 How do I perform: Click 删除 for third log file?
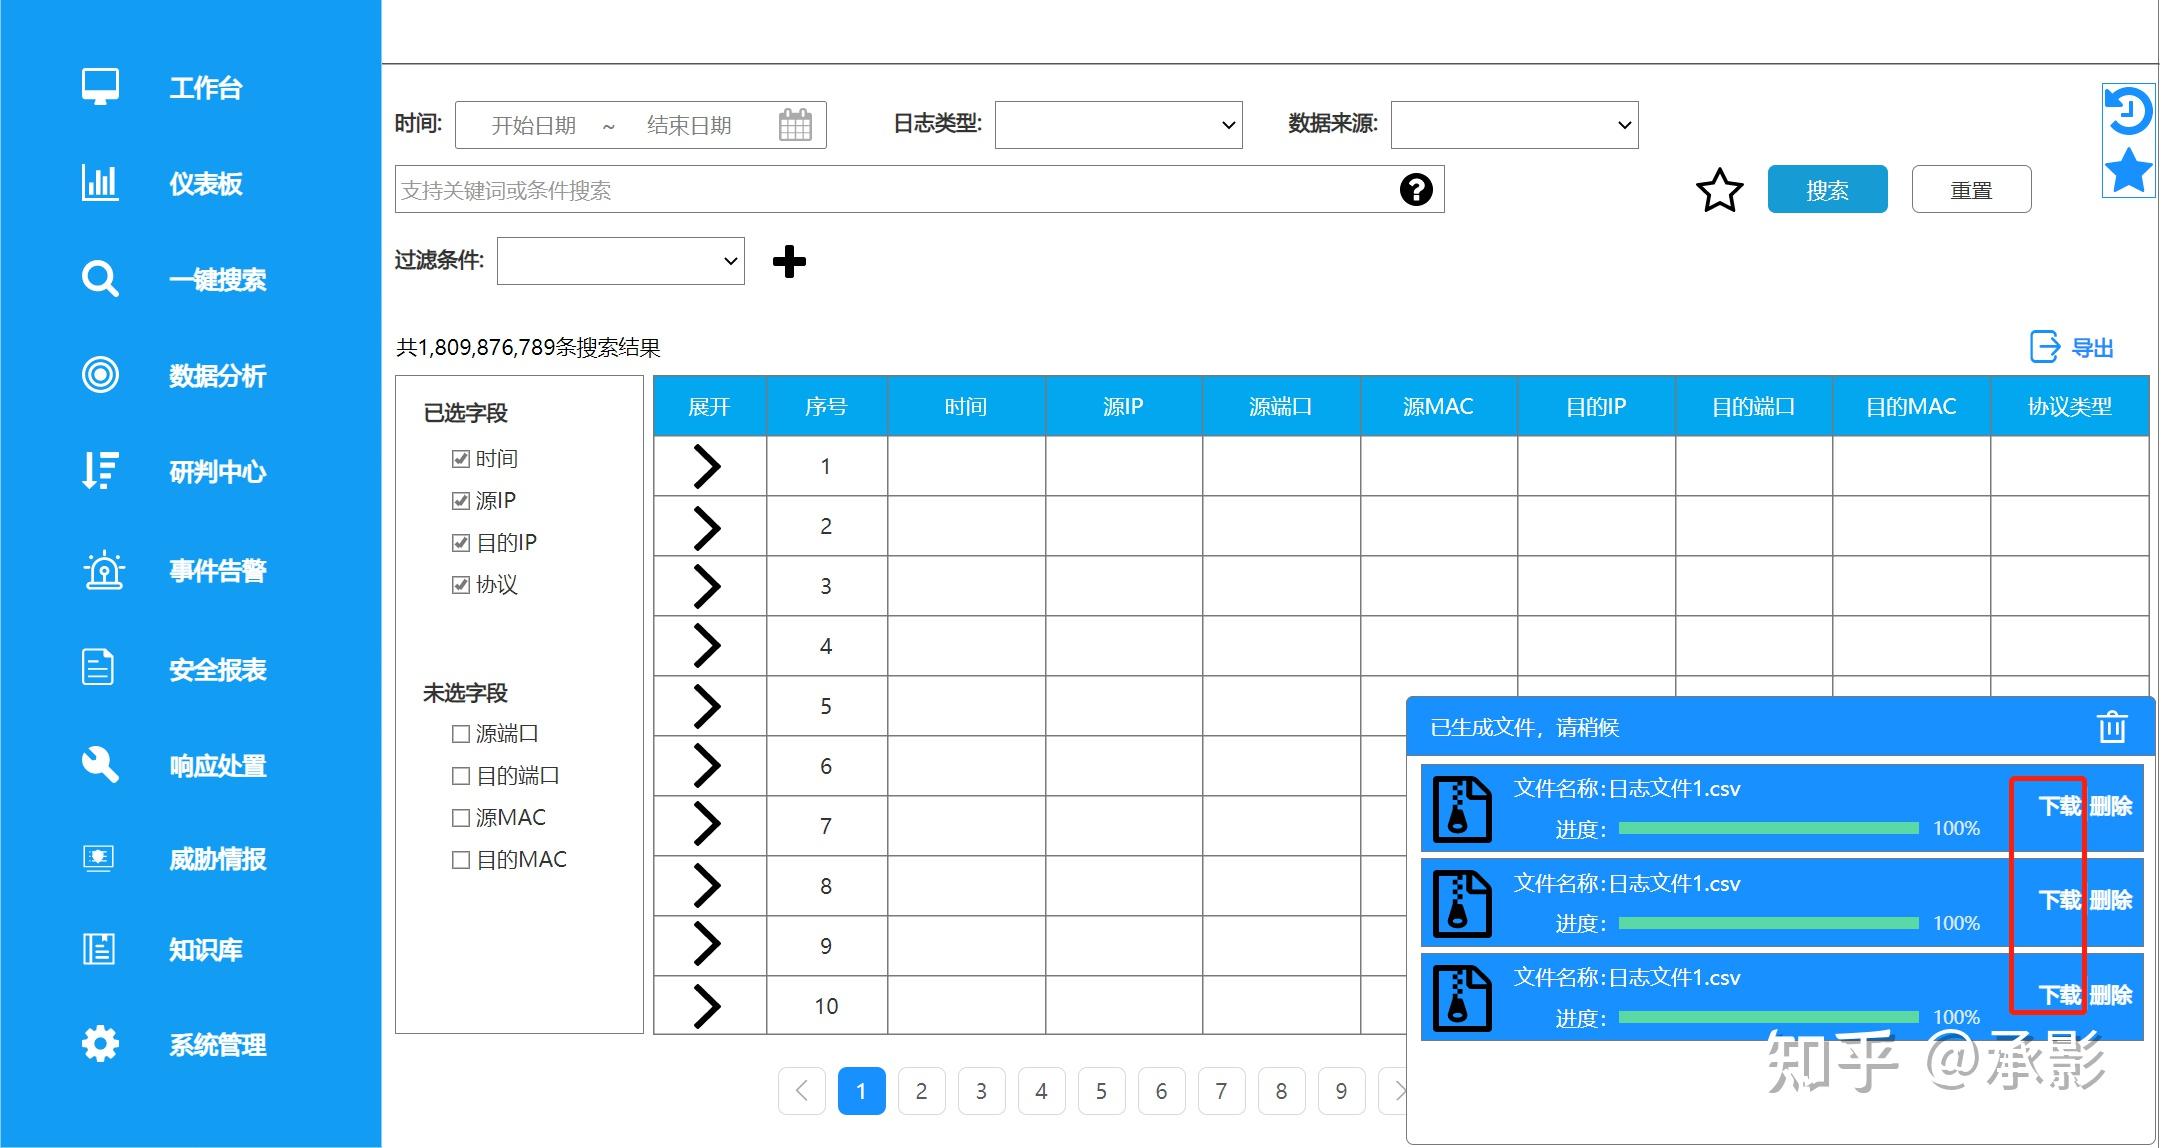coord(2111,995)
